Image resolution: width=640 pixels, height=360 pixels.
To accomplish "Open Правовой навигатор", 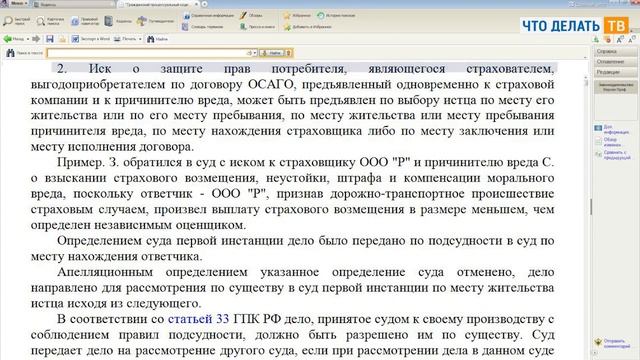I will (x=84, y=21).
